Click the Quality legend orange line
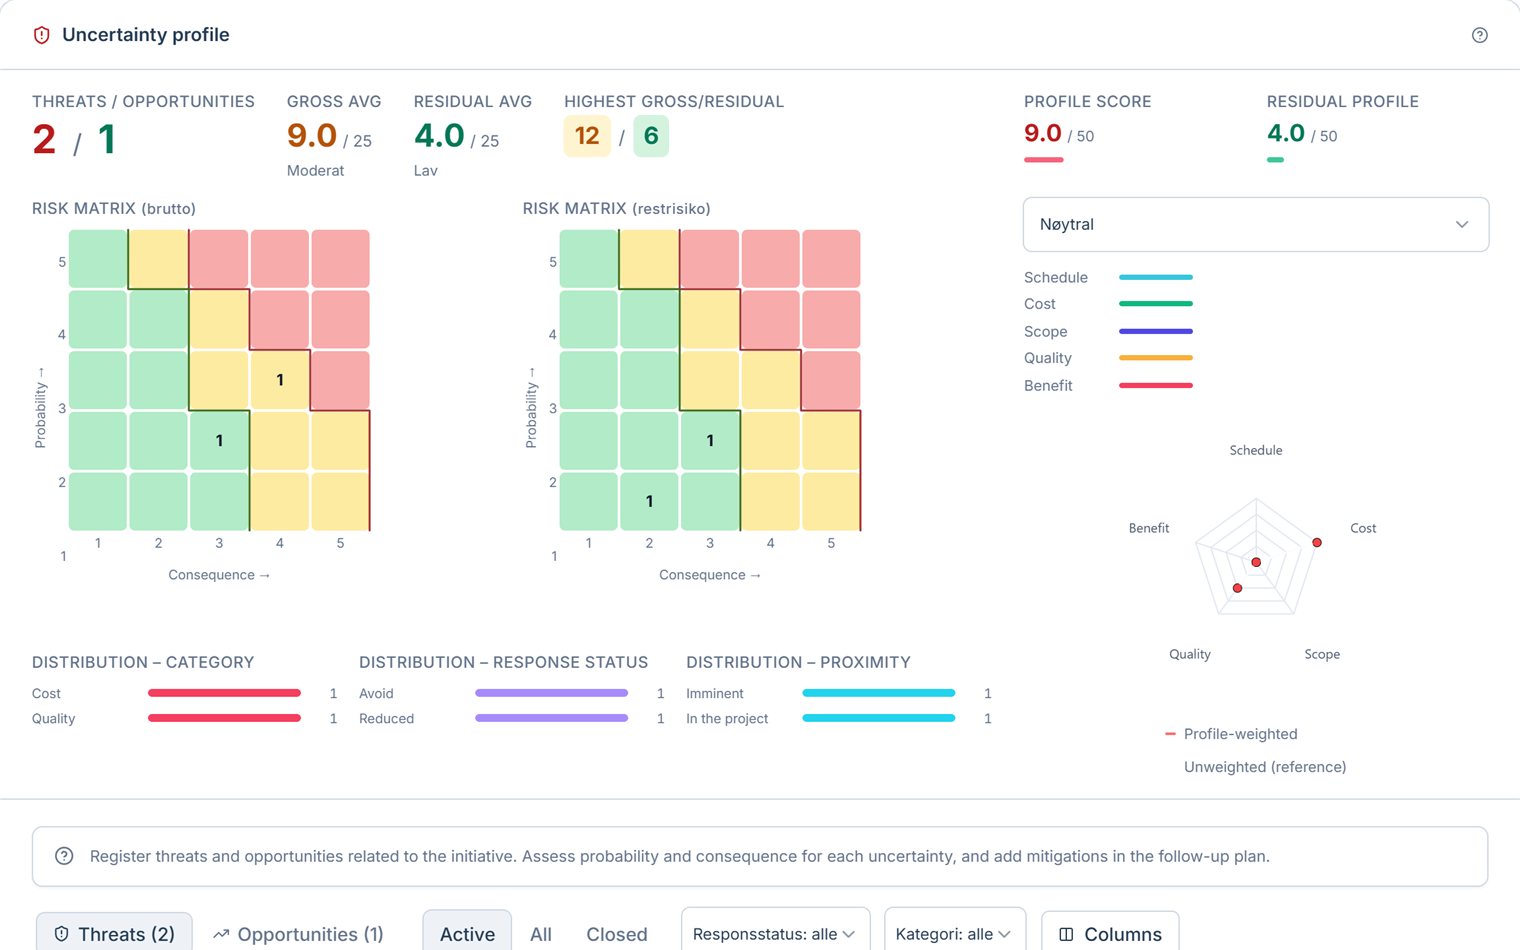This screenshot has width=1520, height=950. 1156,358
